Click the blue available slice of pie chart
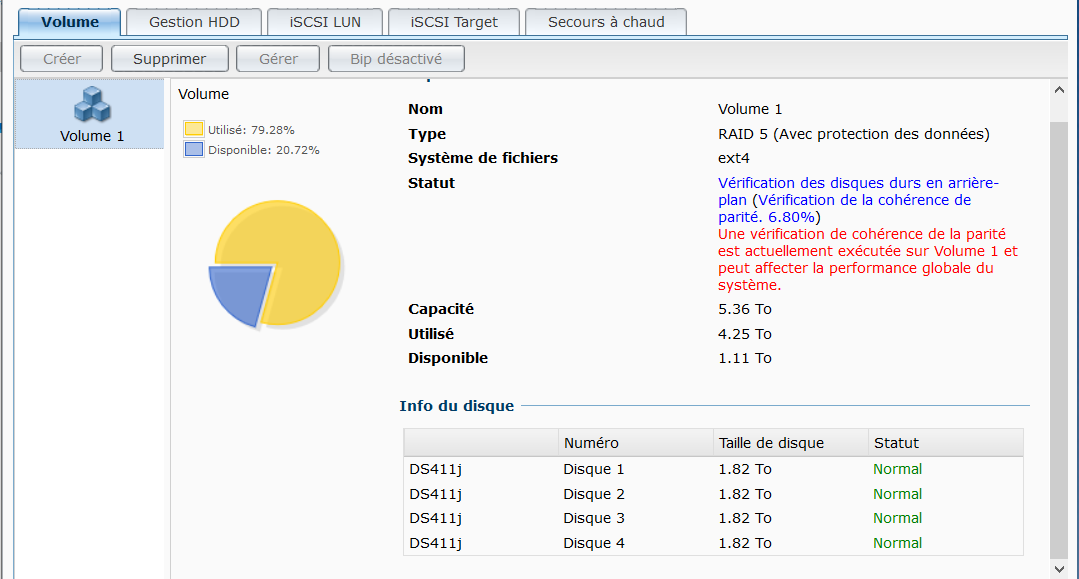Screen dimensions: 1079x579 (x=237, y=293)
